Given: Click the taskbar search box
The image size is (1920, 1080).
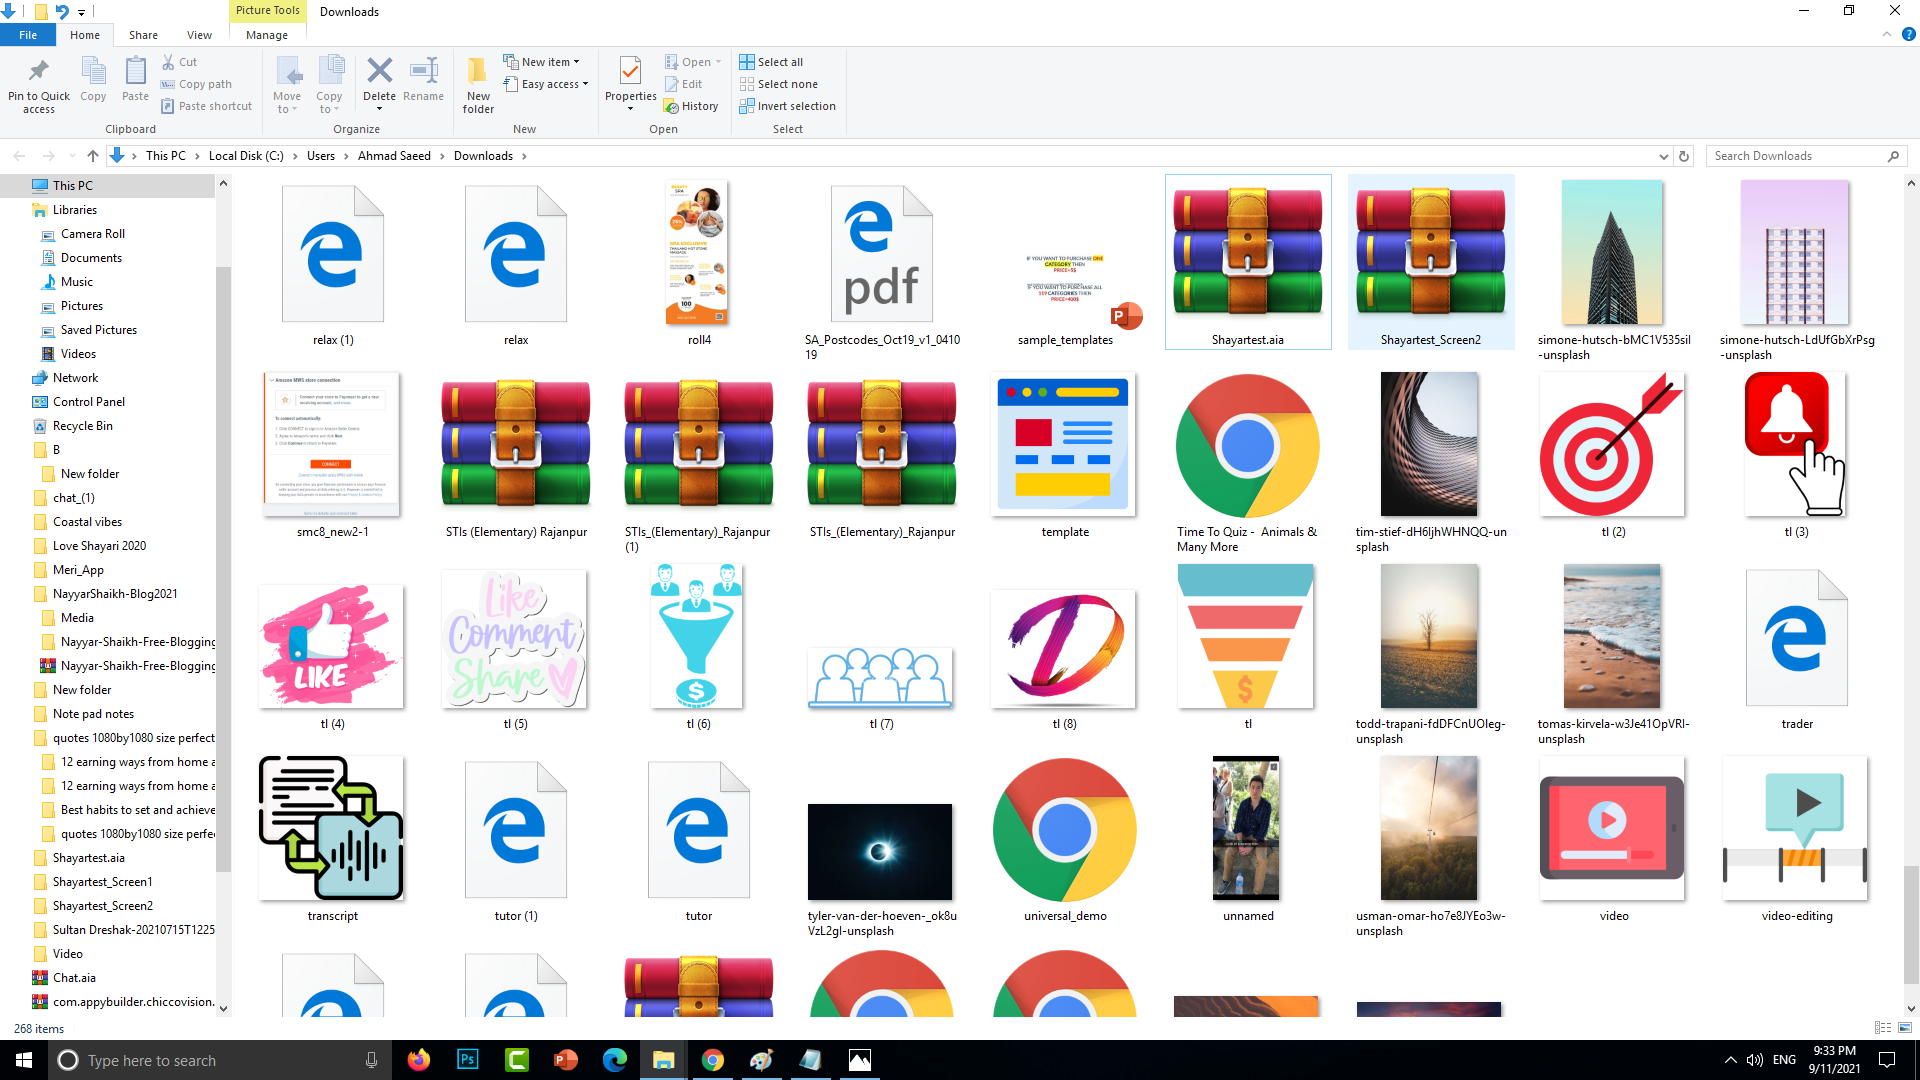Looking at the screenshot, I should point(220,1060).
